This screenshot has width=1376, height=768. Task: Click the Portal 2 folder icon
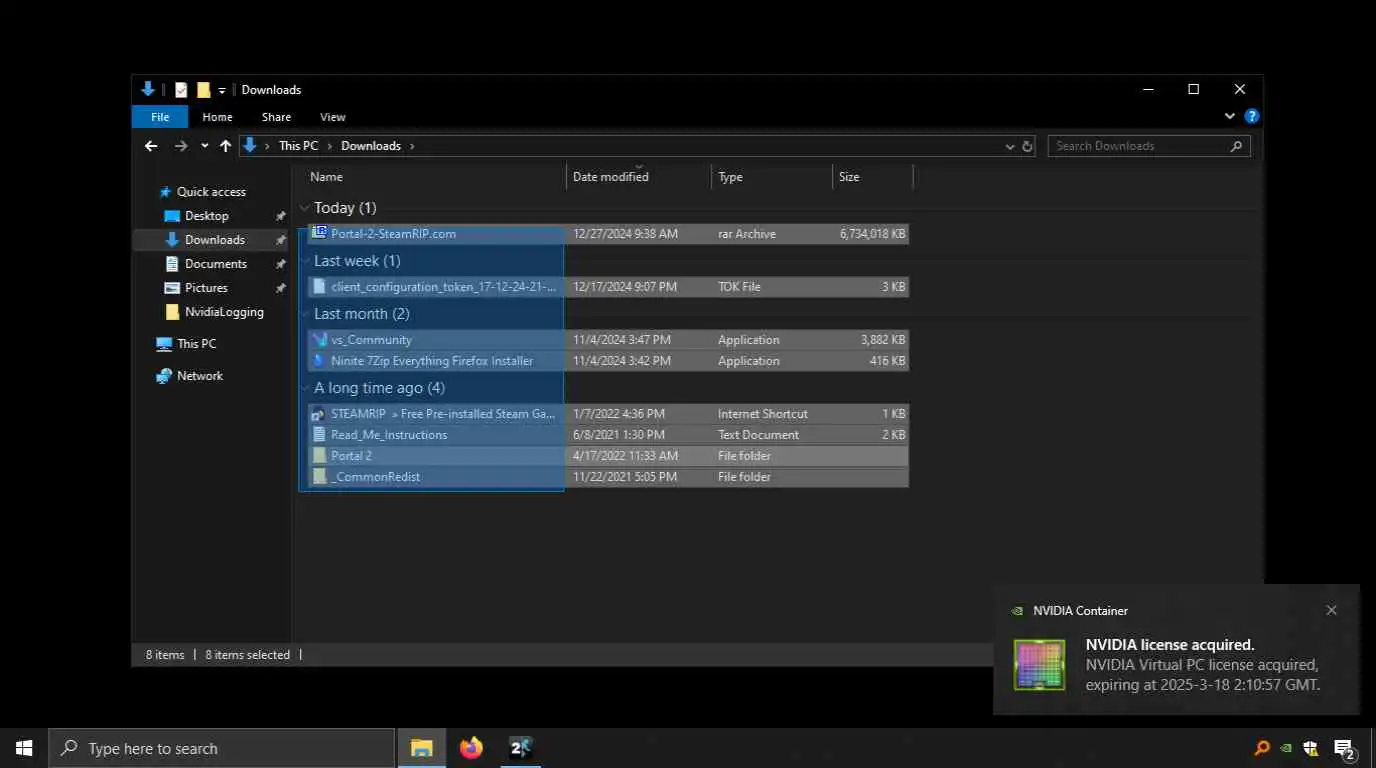[320, 456]
